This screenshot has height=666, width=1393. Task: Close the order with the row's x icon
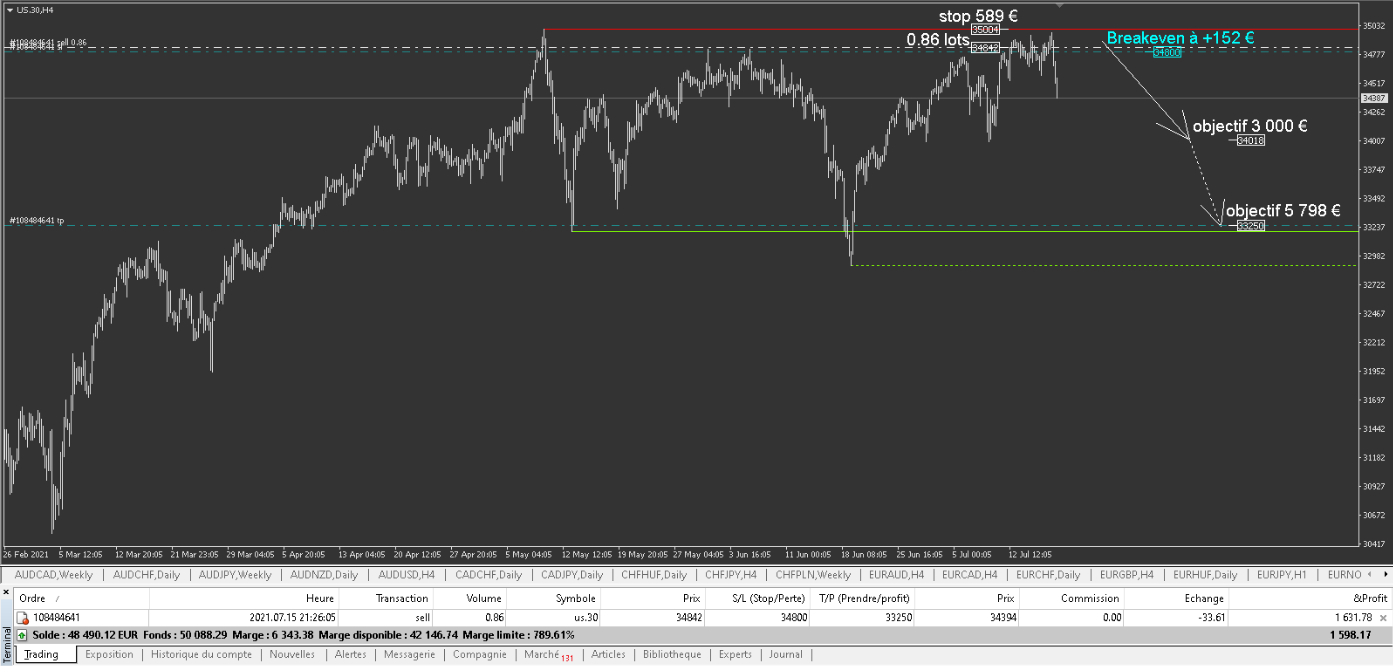click(1383, 618)
